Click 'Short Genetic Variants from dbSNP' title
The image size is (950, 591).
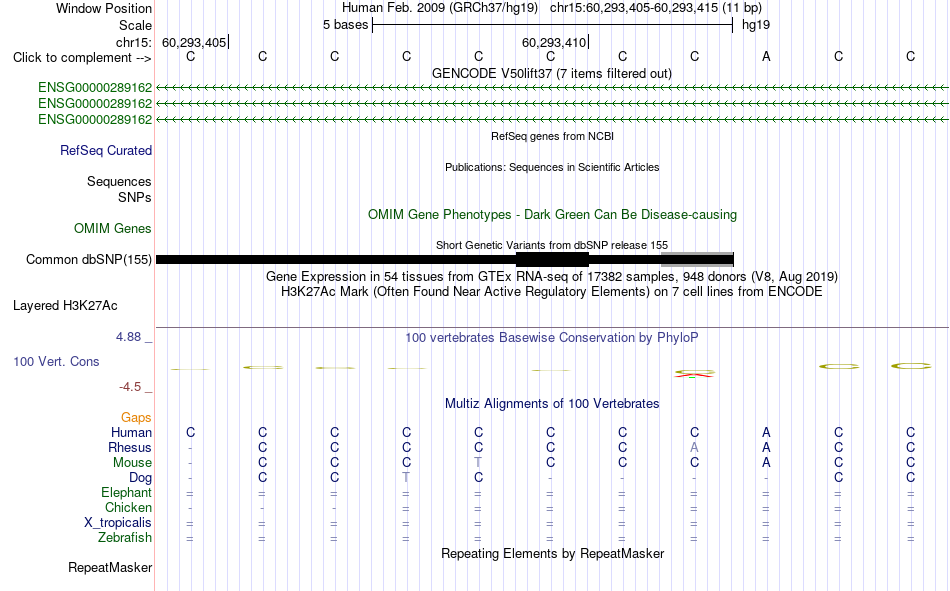552,245
